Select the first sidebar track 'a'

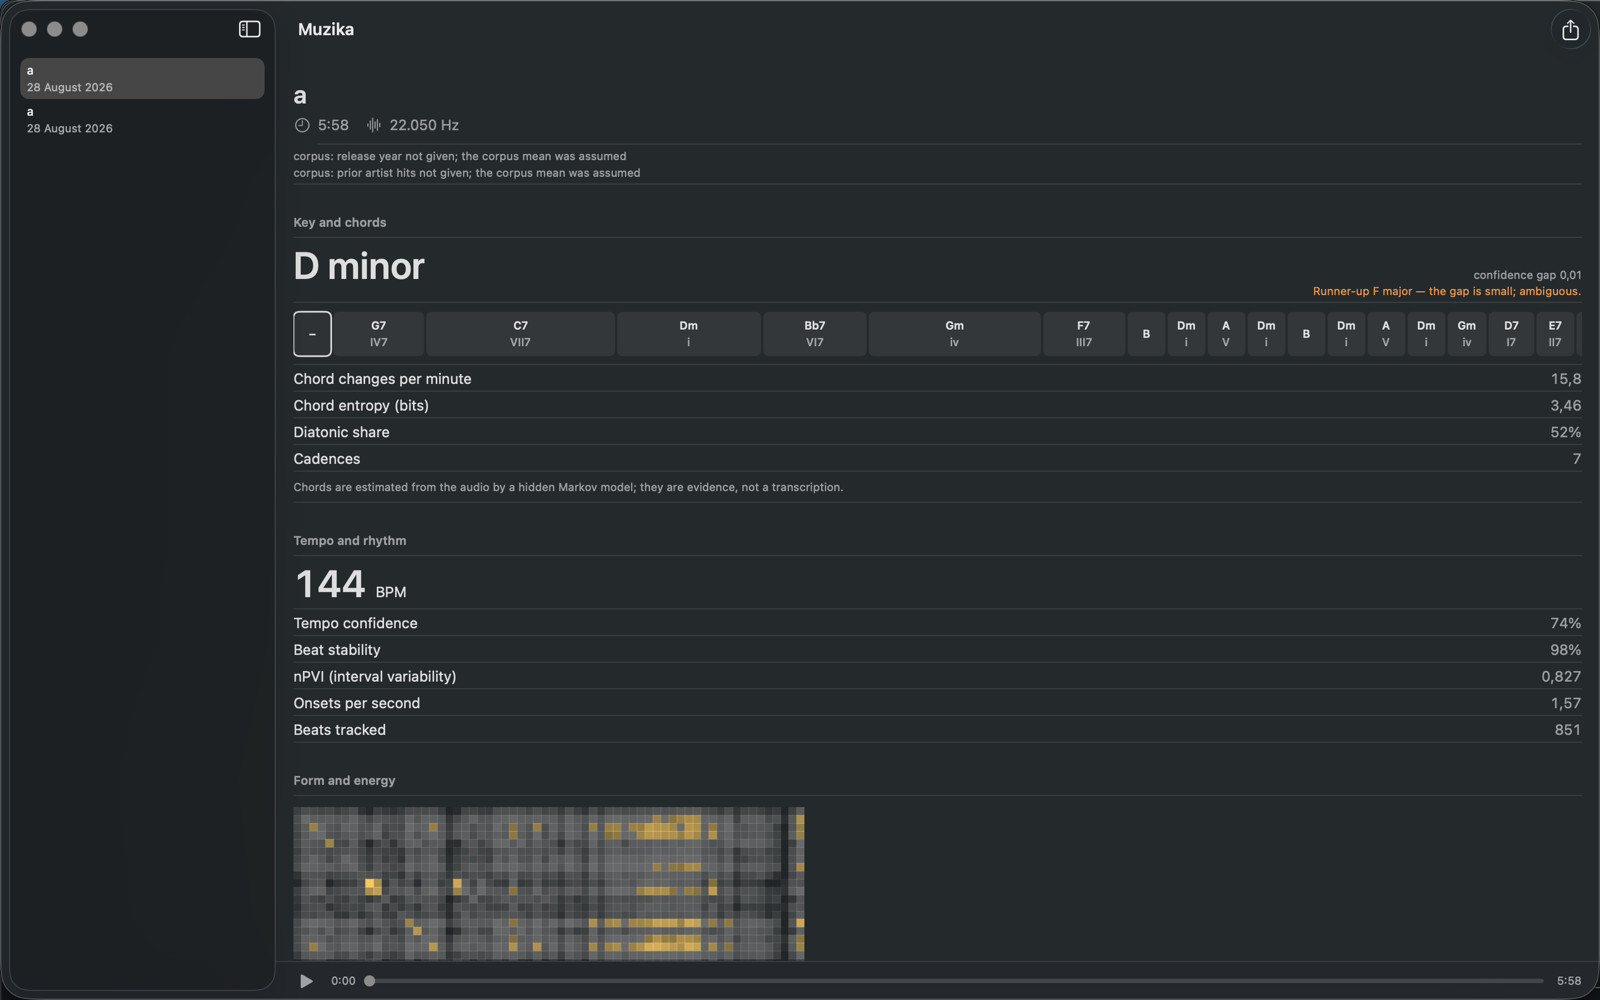tap(142, 78)
